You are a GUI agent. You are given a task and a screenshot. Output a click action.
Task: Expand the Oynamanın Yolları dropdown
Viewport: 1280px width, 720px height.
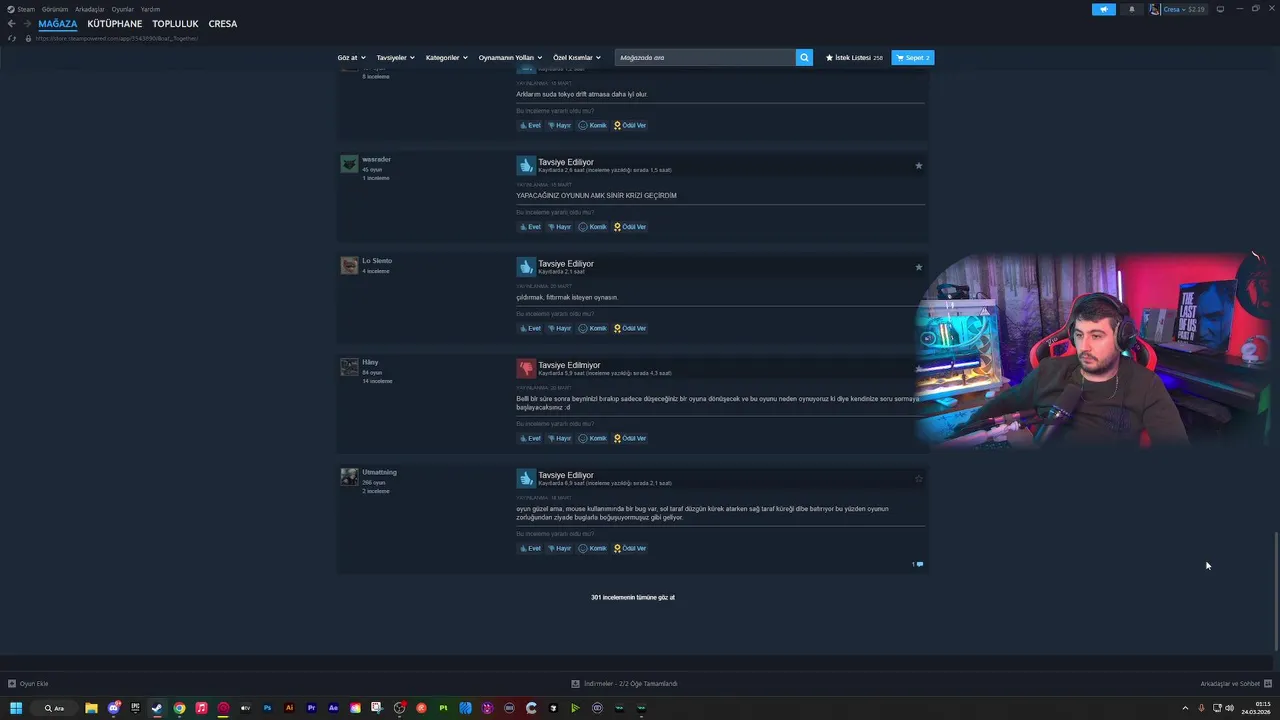click(511, 57)
